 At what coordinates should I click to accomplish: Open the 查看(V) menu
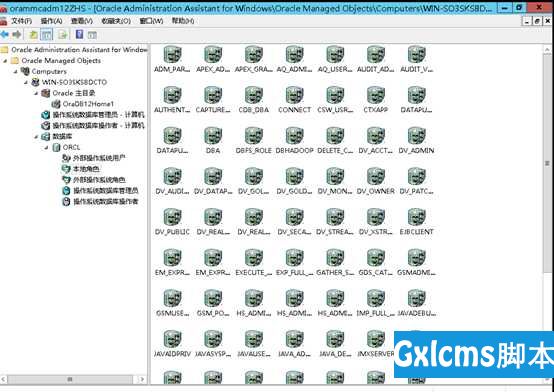tap(82, 21)
